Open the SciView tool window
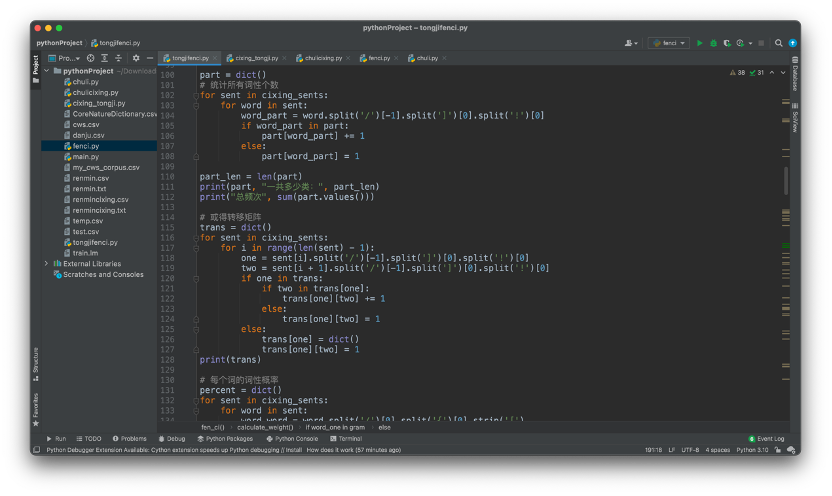The width and height of the screenshot is (832, 496). [x=795, y=117]
